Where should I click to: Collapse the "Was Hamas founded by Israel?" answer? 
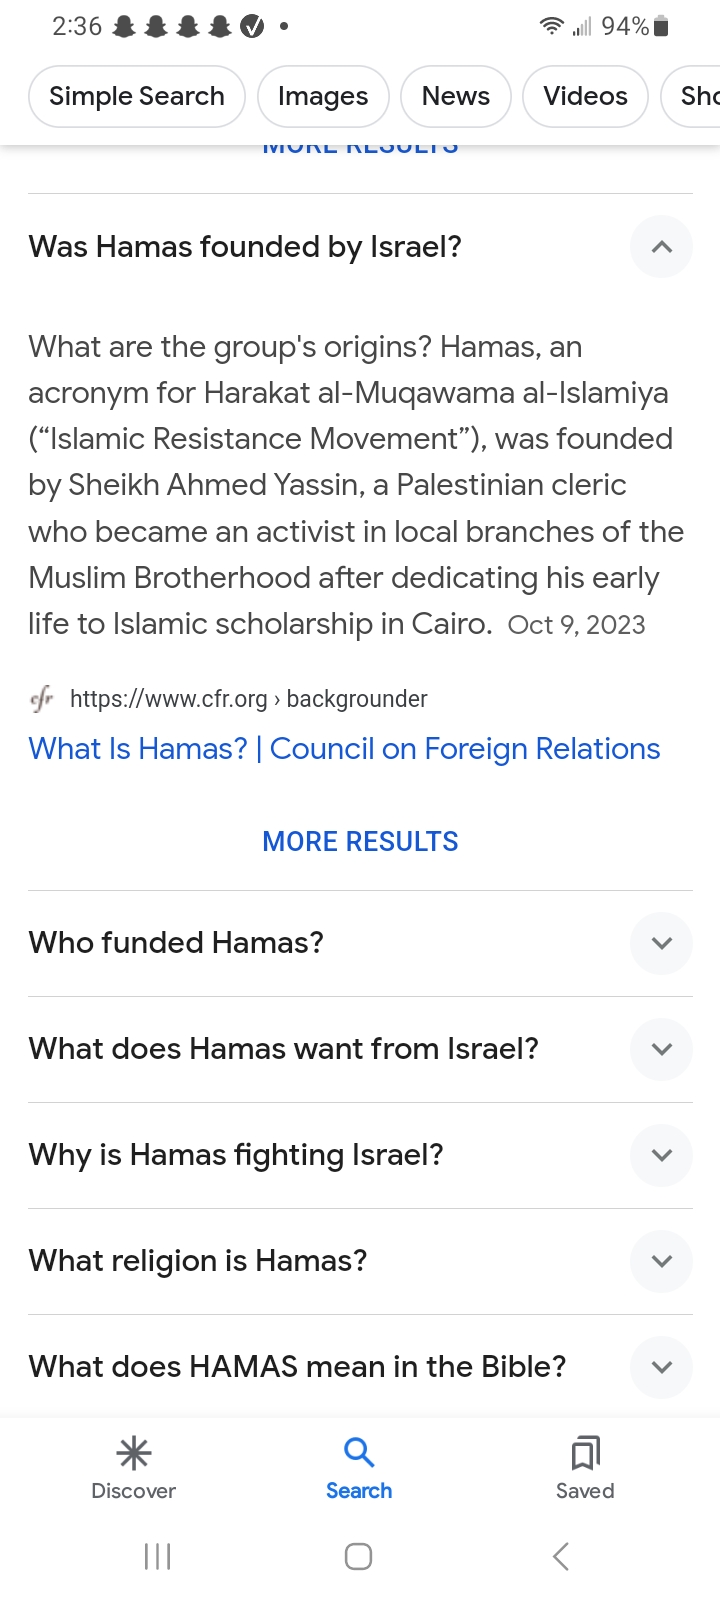pos(661,247)
